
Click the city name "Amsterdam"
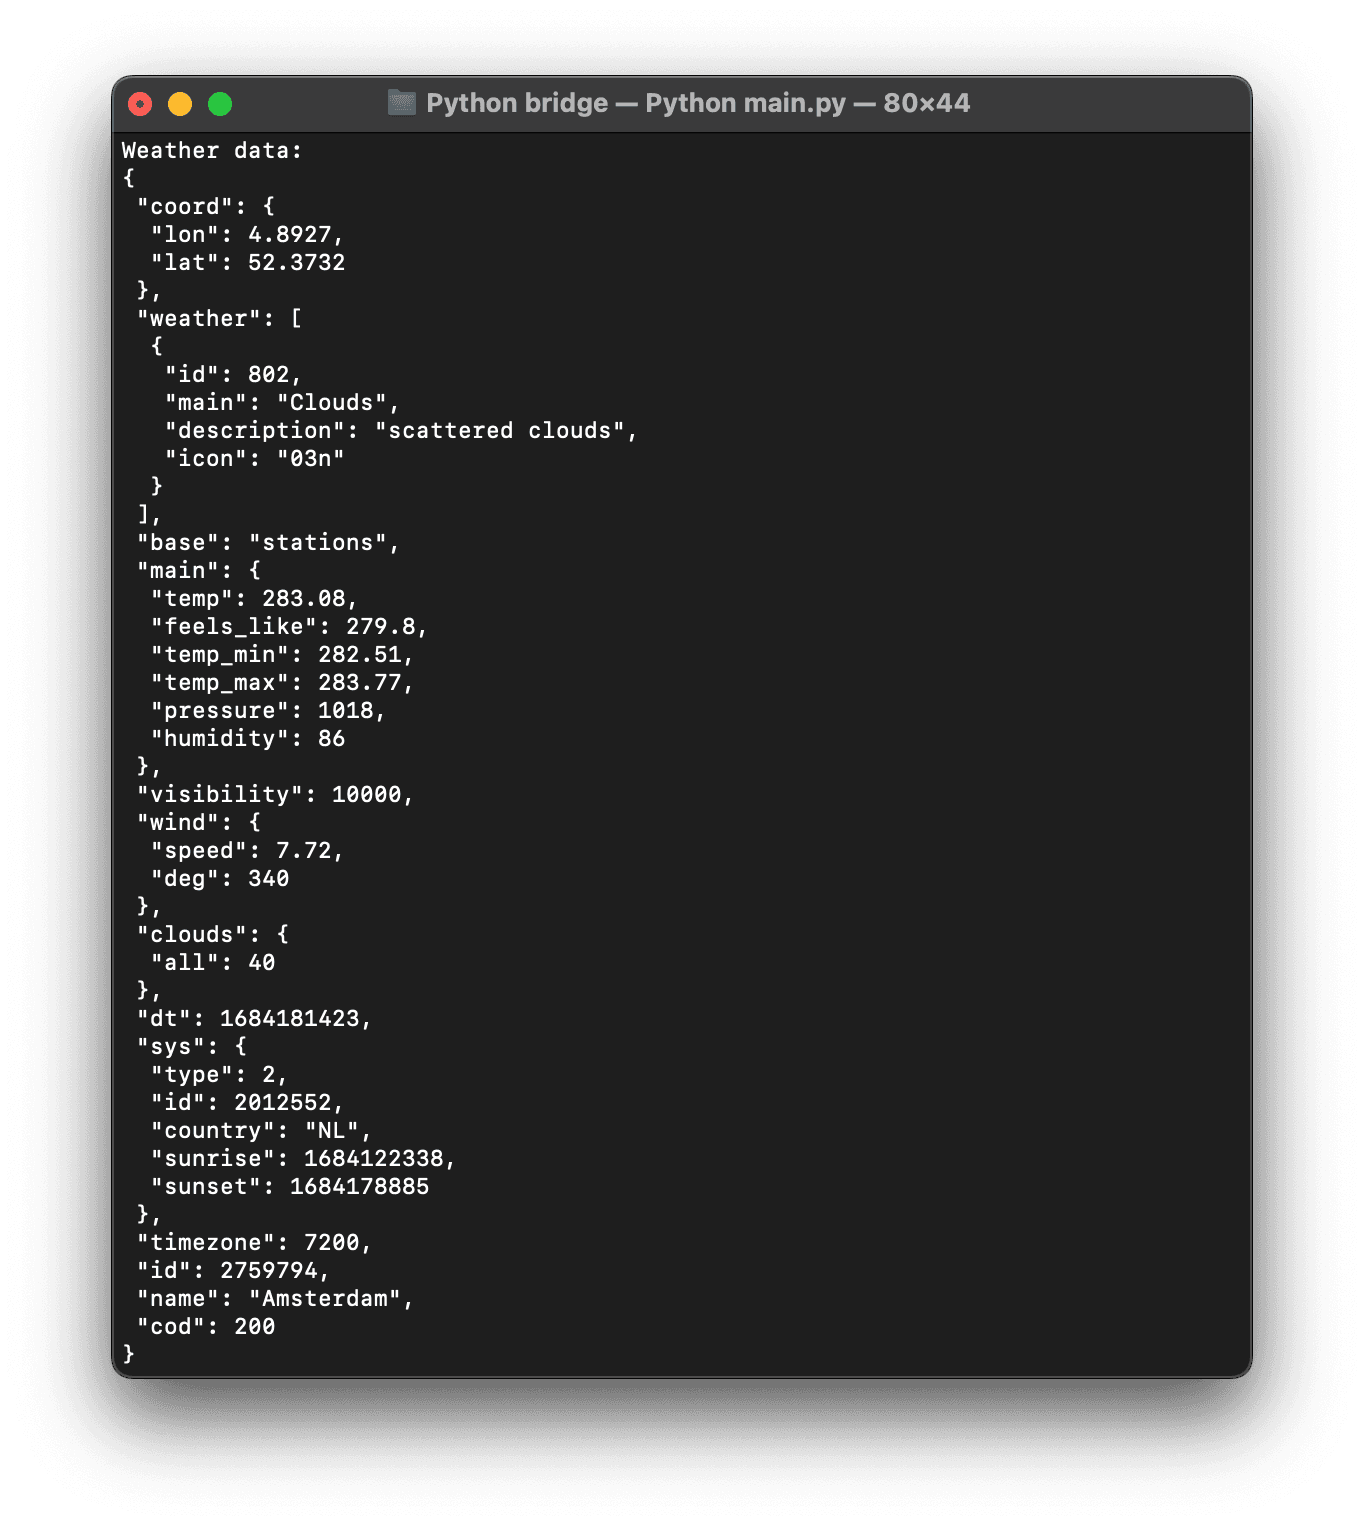pos(331,1297)
